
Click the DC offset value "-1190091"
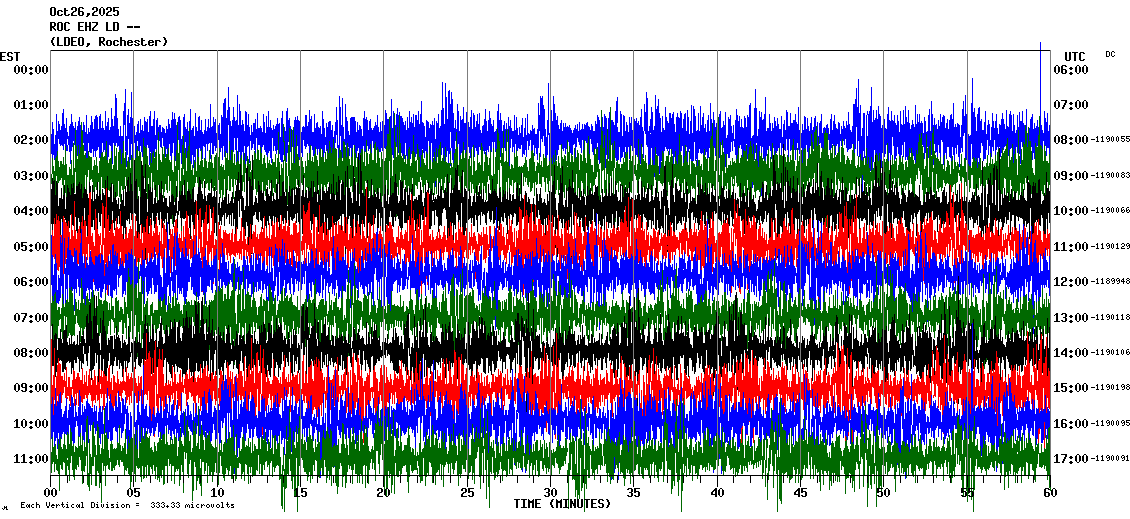click(1110, 458)
